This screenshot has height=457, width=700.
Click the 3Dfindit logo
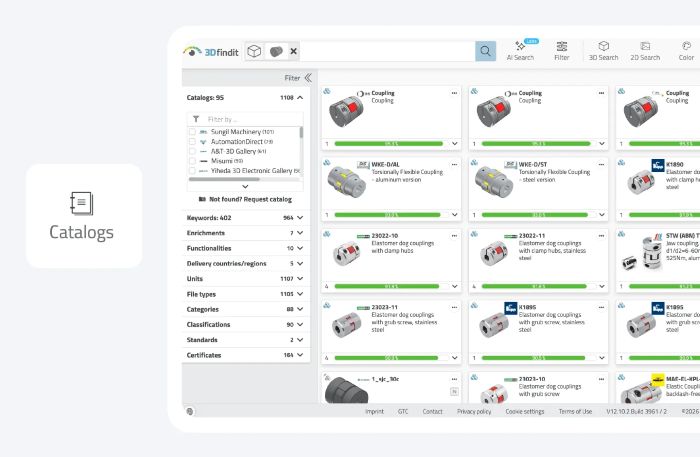pos(212,51)
